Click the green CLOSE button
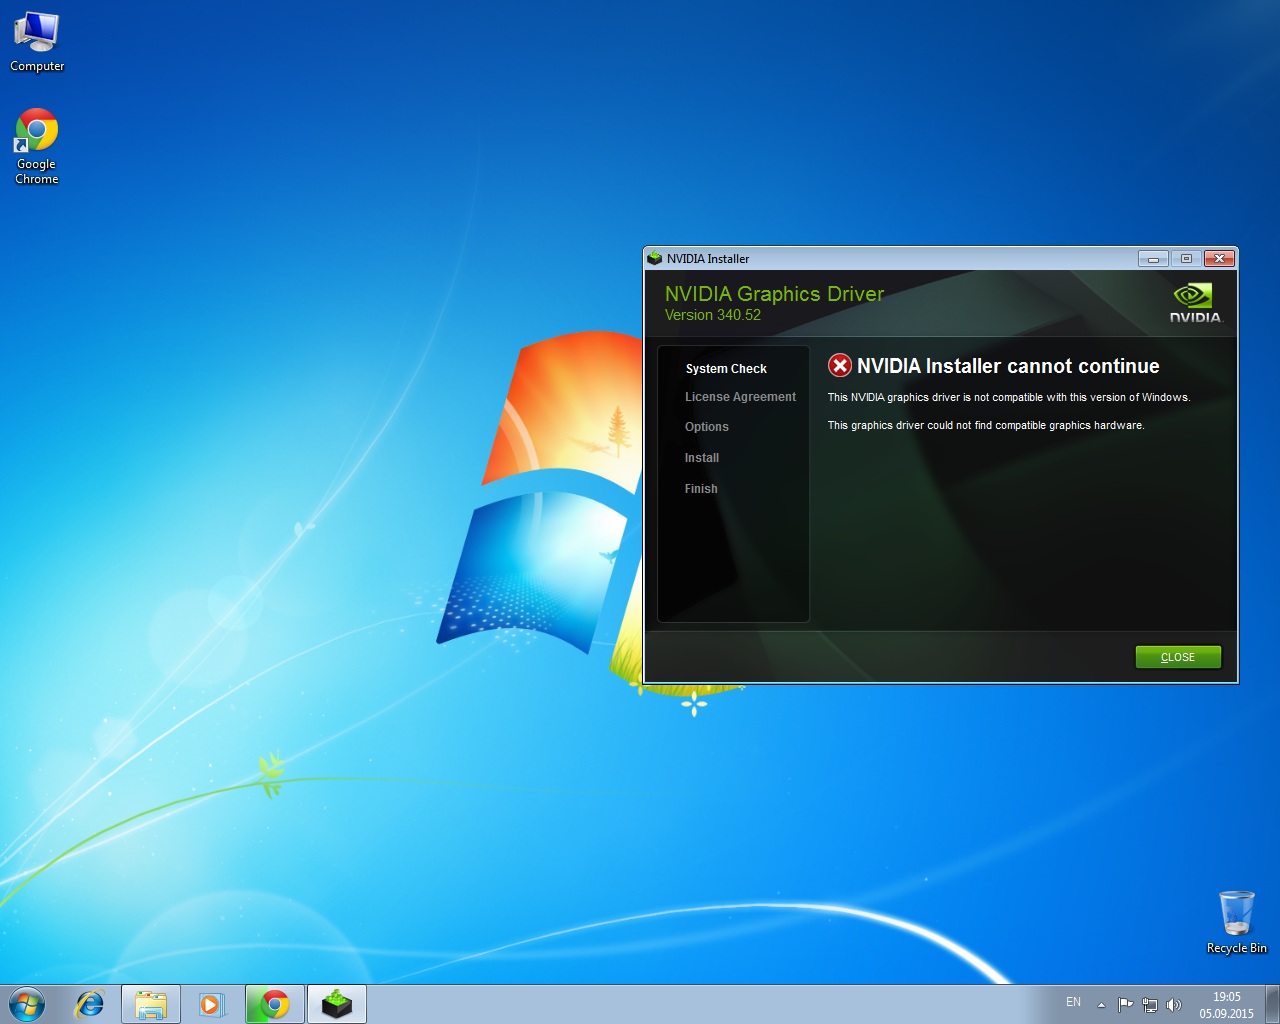This screenshot has width=1280, height=1024. click(x=1178, y=657)
